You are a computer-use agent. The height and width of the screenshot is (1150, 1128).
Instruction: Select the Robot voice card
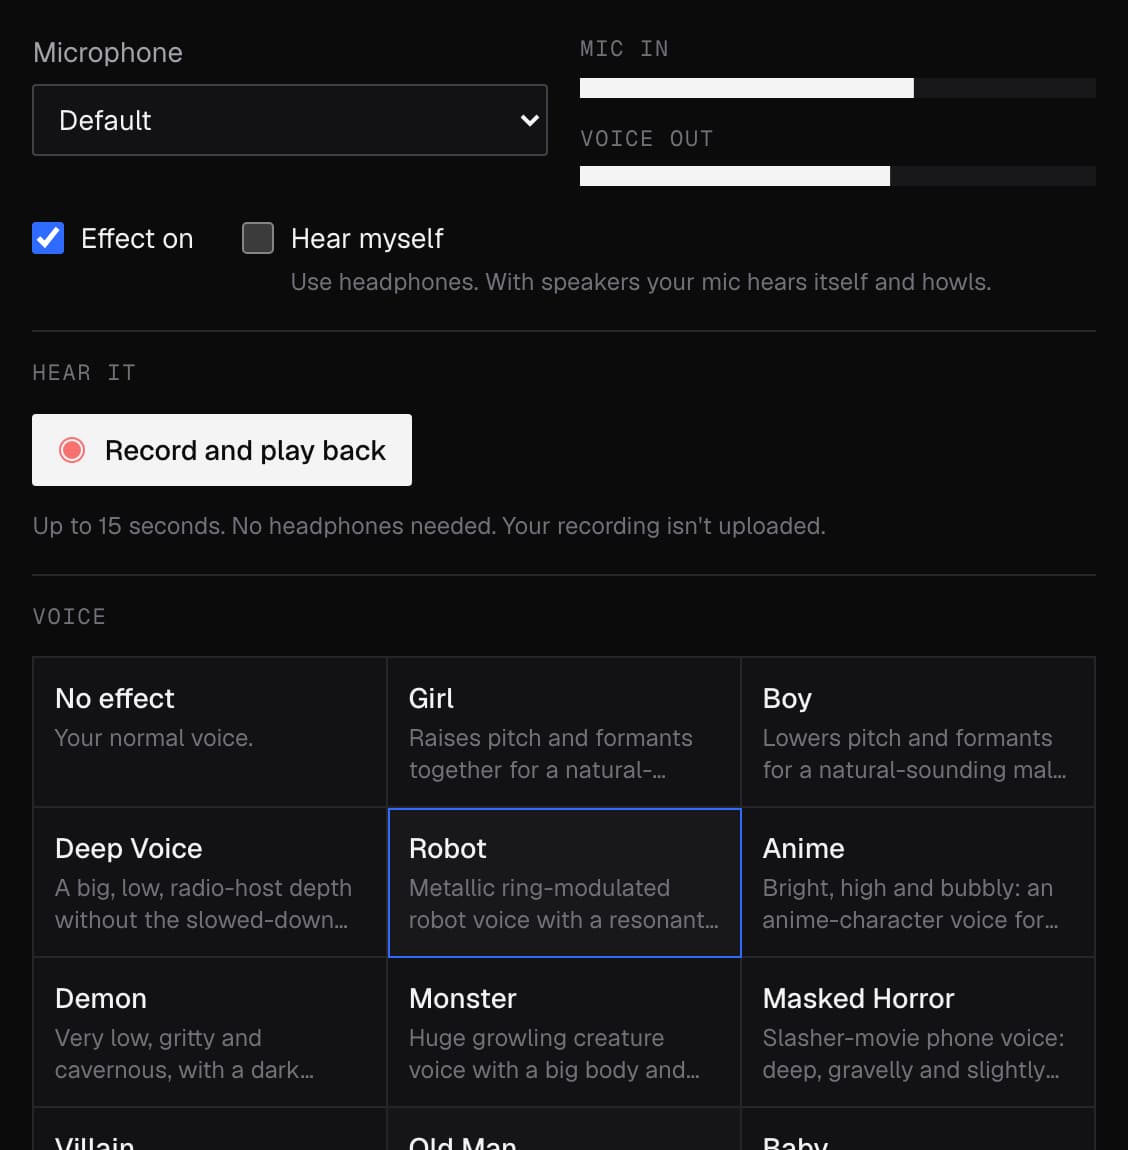tap(564, 882)
